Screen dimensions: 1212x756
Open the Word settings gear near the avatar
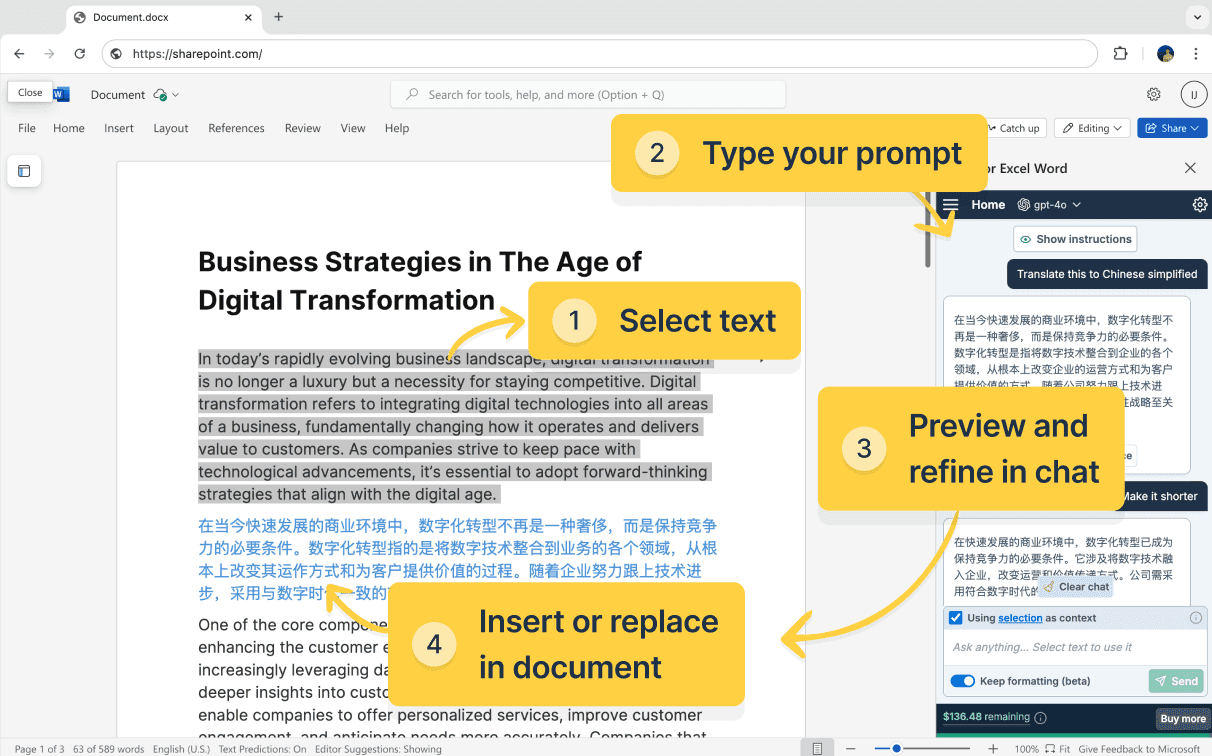click(1154, 93)
